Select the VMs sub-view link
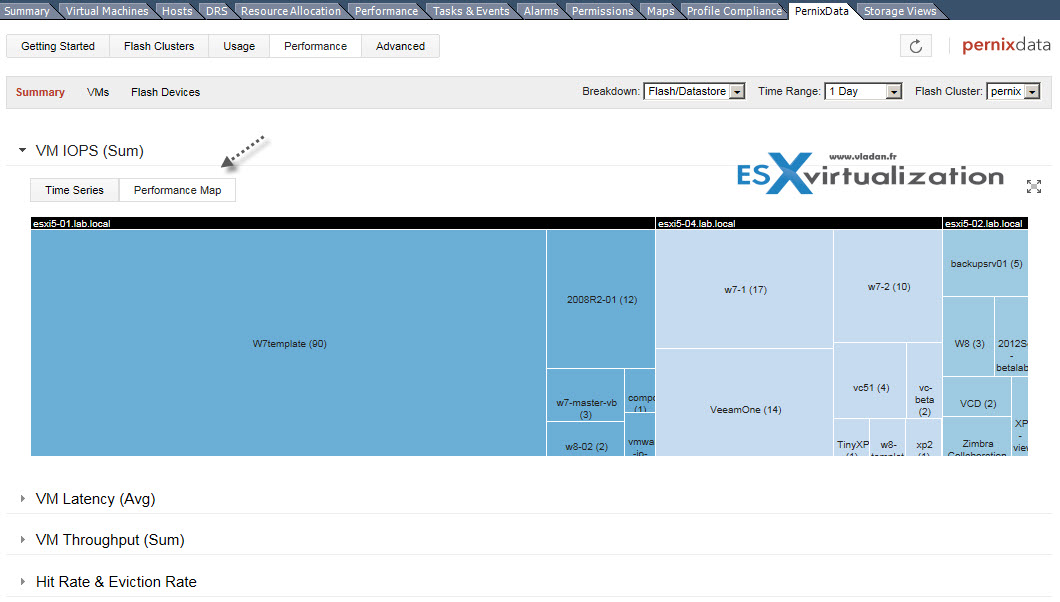Screen dimensions: 1060x602 pos(98,92)
